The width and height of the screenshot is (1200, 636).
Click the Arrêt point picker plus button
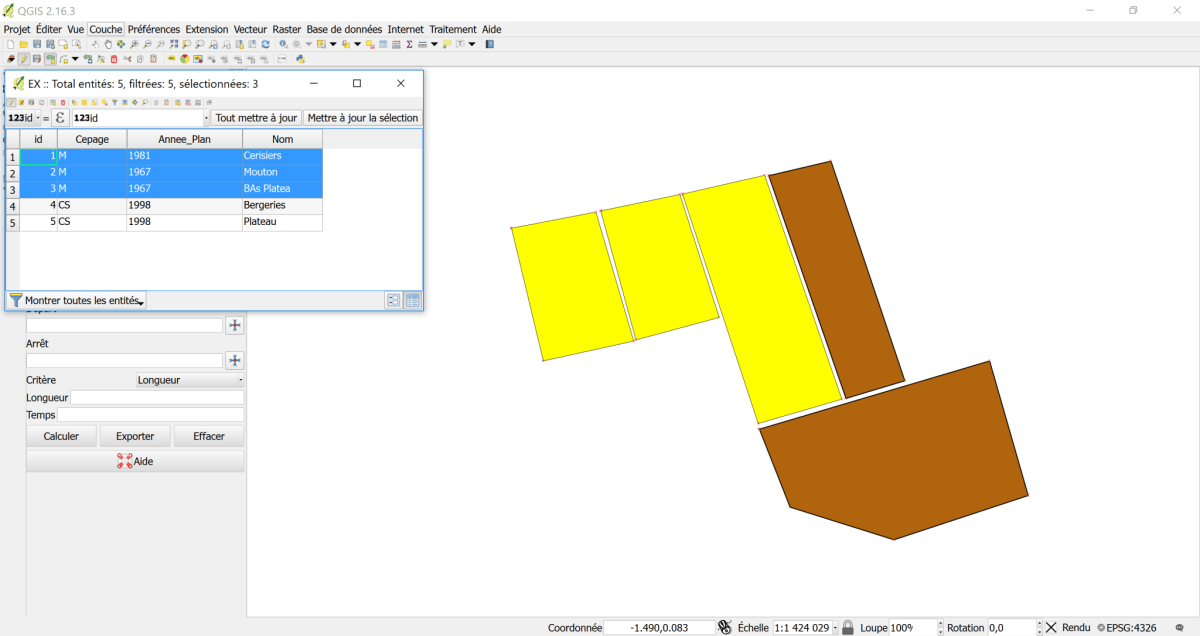[x=235, y=360]
